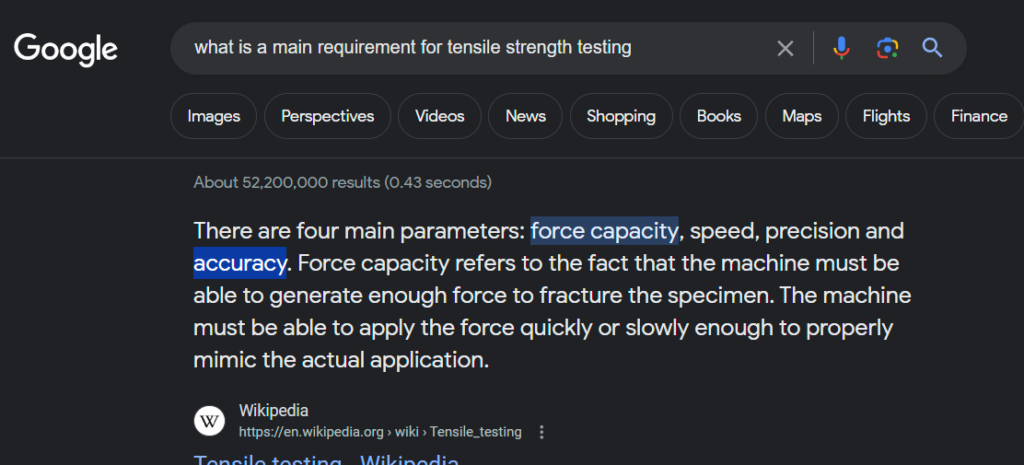
Task: Open the three-dot menu beside Wikipedia URL
Action: (542, 432)
